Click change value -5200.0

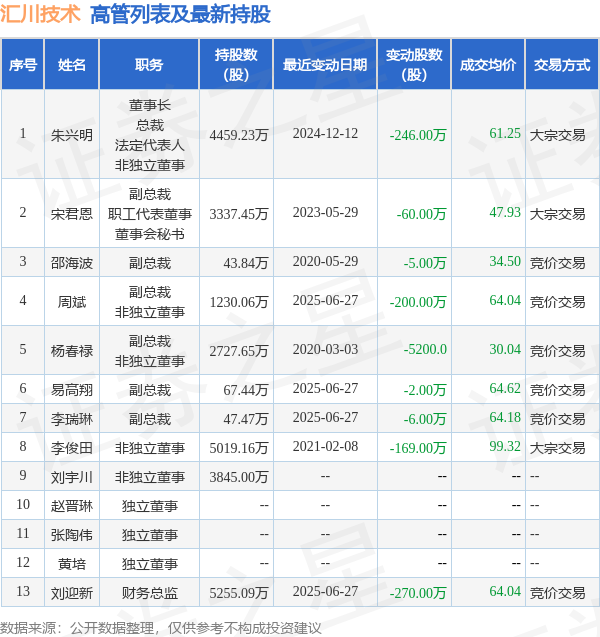(425, 349)
